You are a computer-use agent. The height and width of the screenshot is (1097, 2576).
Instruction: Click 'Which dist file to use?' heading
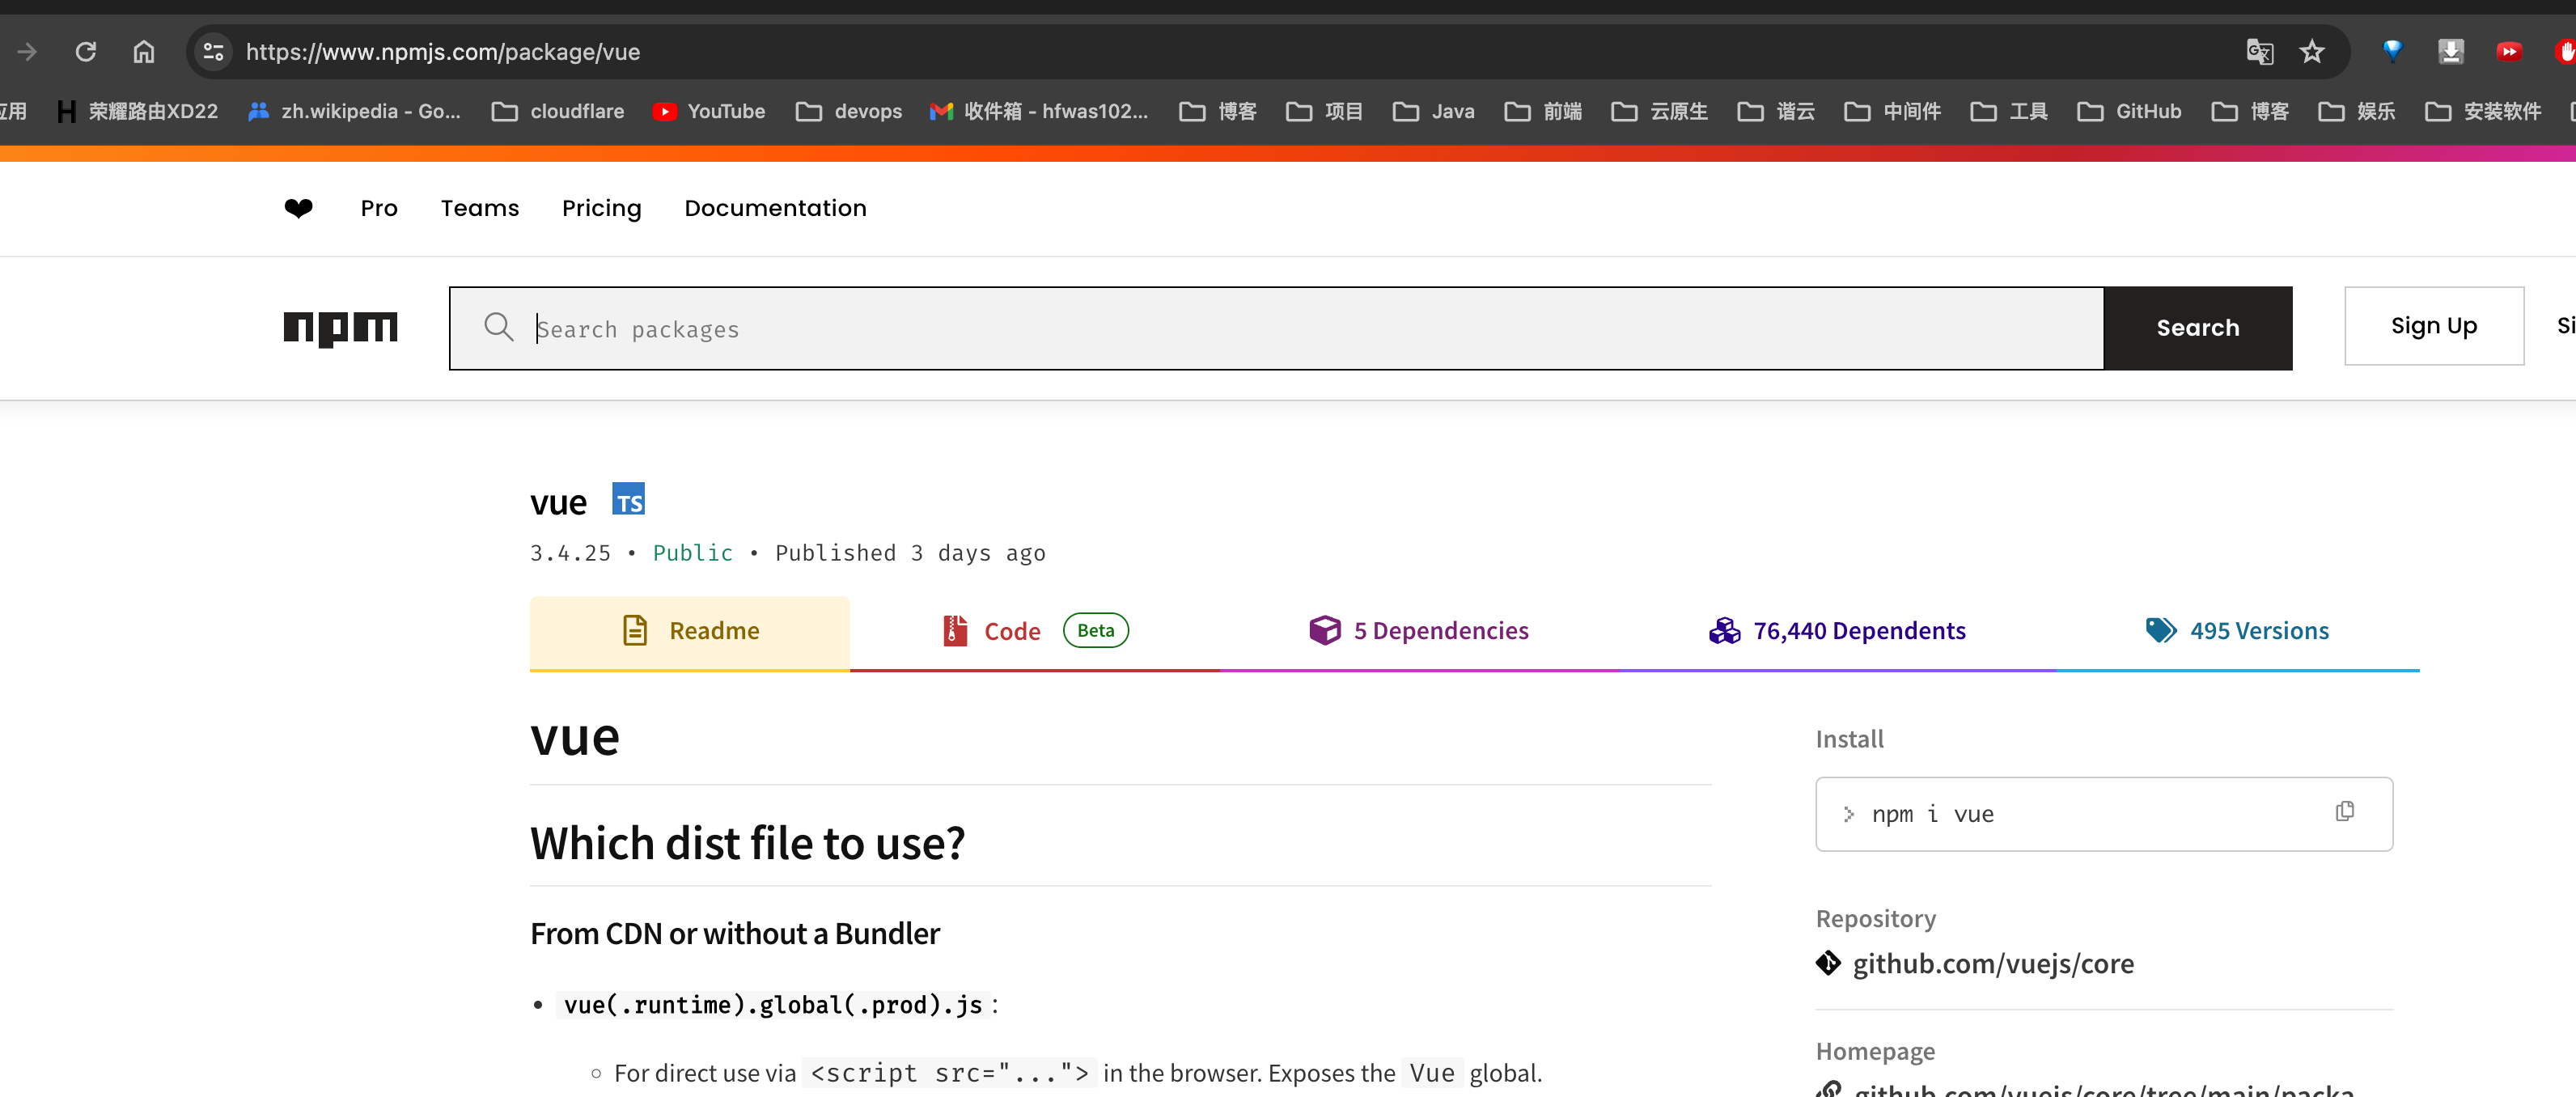tap(747, 843)
